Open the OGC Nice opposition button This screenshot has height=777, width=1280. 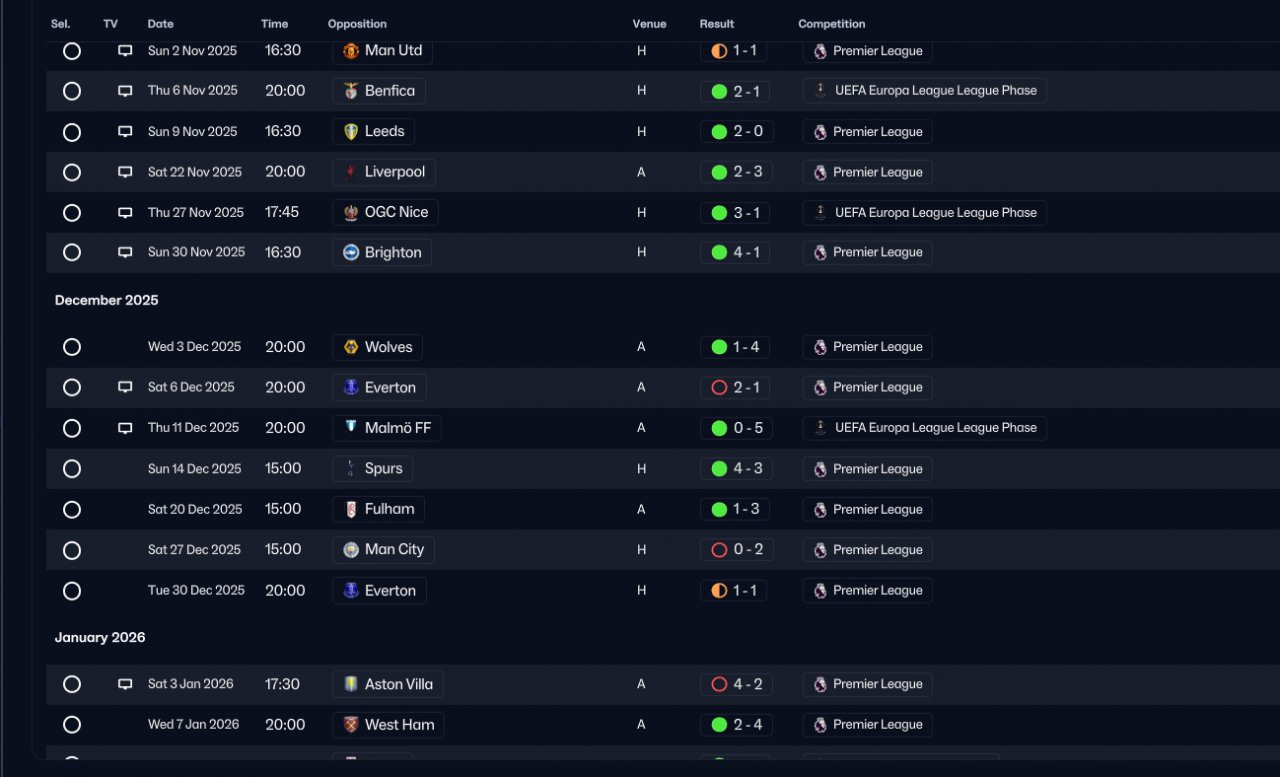coord(385,212)
